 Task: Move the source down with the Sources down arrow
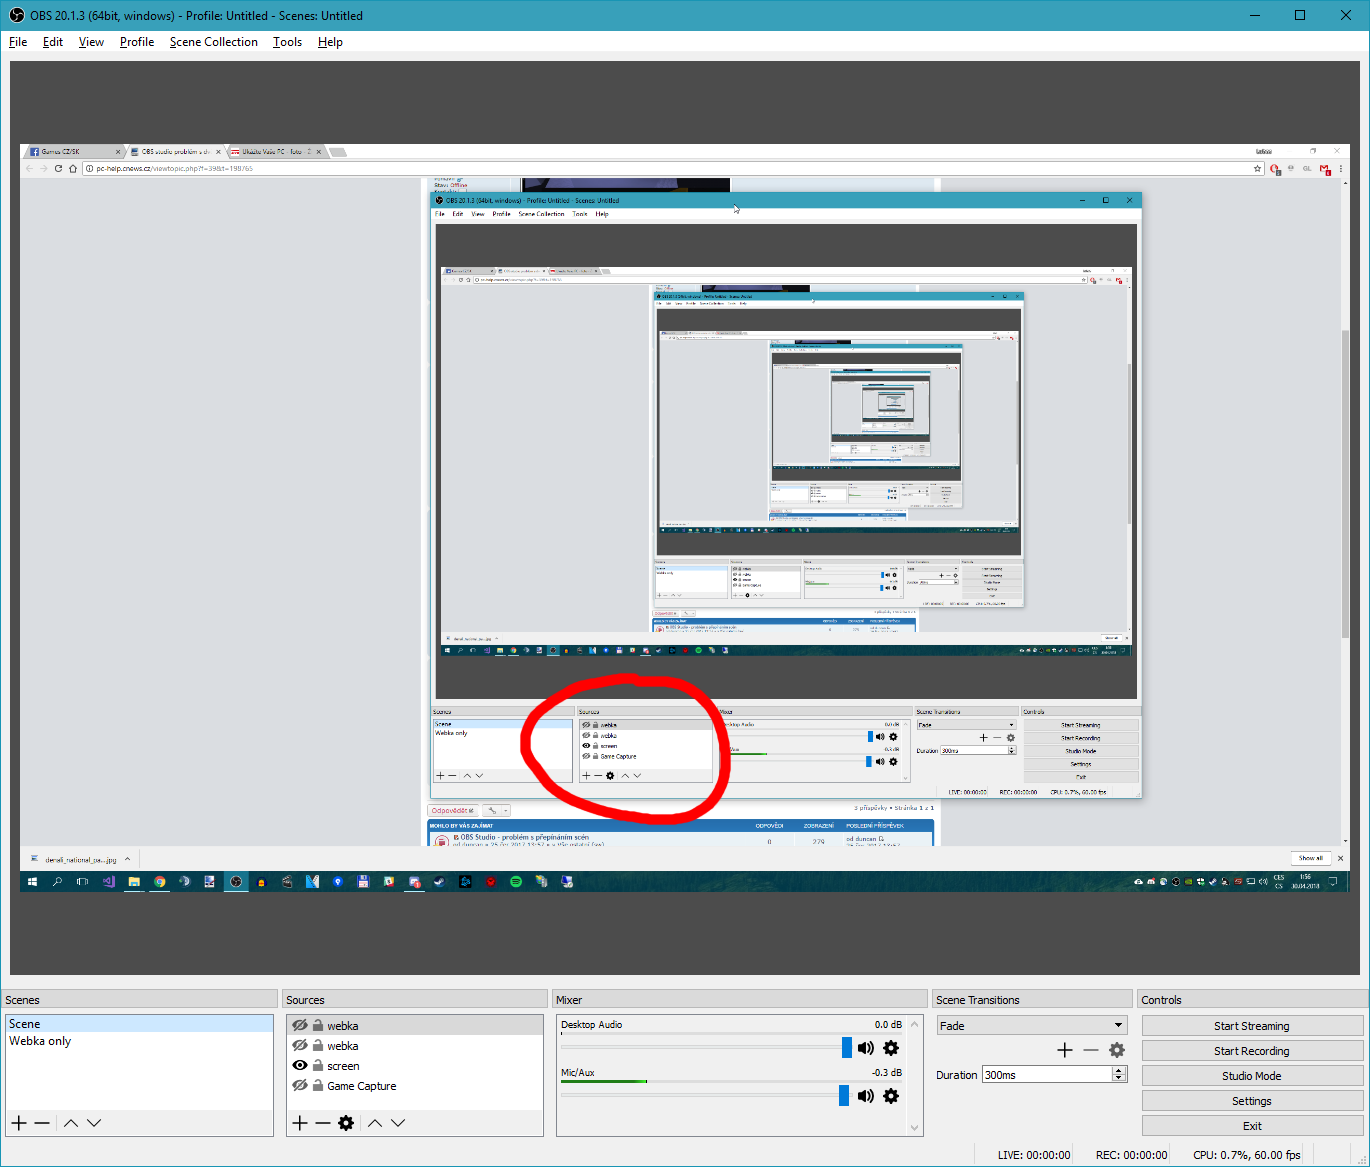click(398, 1123)
